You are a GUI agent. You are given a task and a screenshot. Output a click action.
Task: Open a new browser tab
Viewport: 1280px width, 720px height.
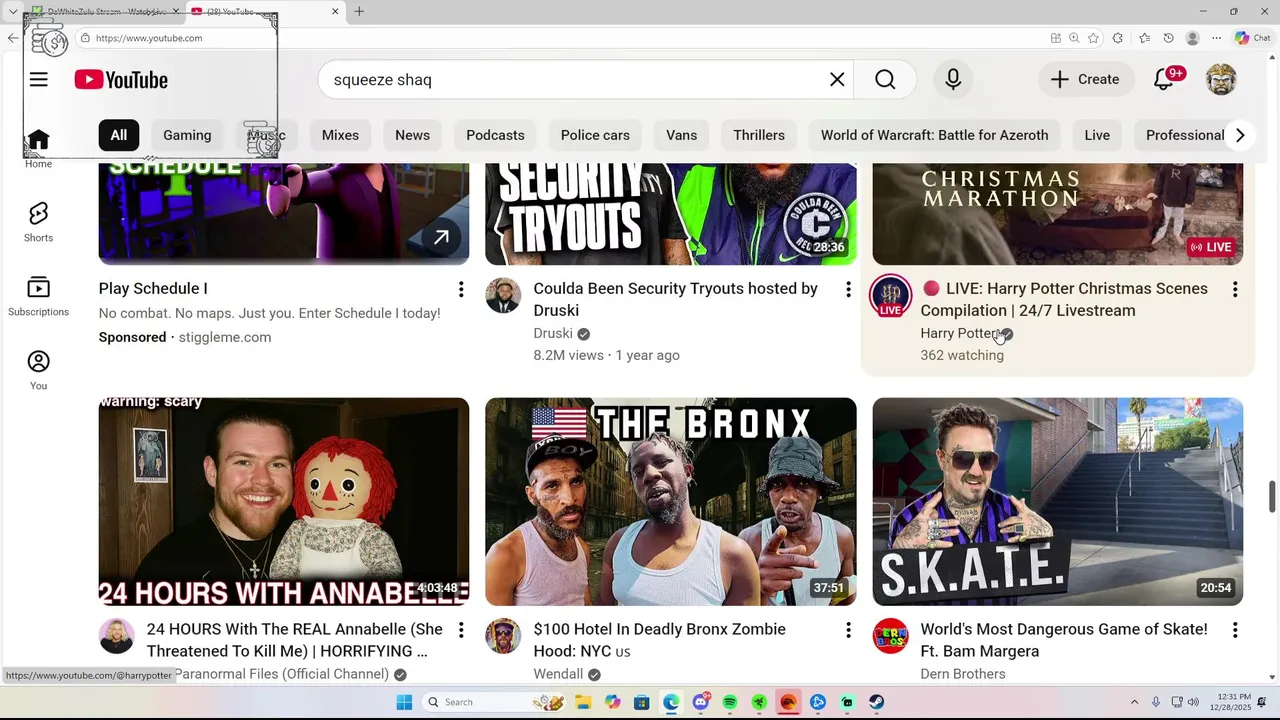tap(359, 11)
